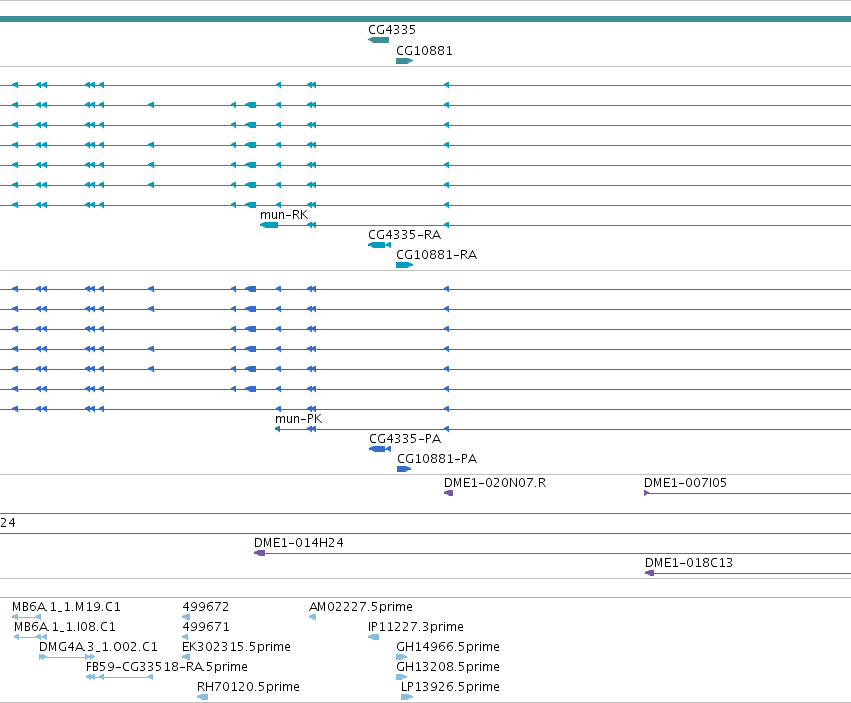Image resolution: width=851 pixels, height=703 pixels.
Task: Click the DME1-018C13 label
Action: coord(689,563)
